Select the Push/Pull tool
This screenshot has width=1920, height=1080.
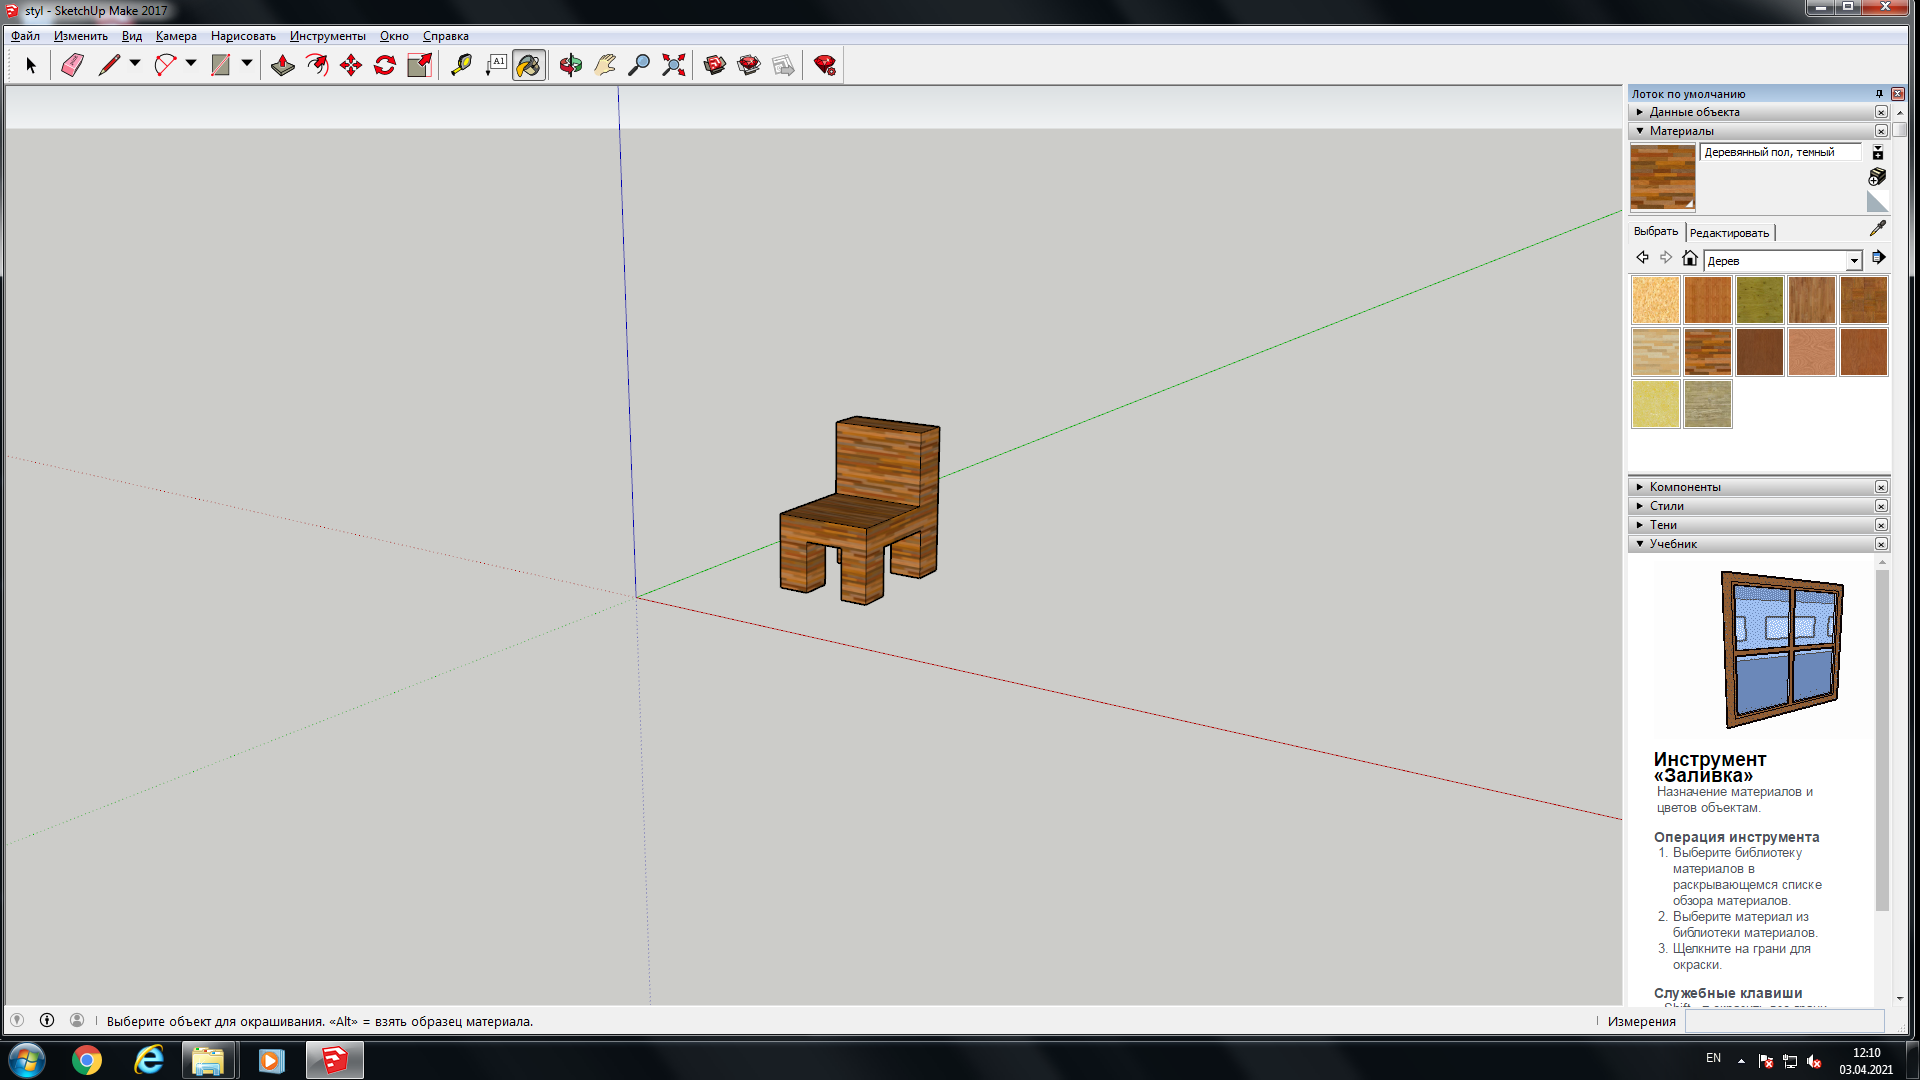coord(283,65)
